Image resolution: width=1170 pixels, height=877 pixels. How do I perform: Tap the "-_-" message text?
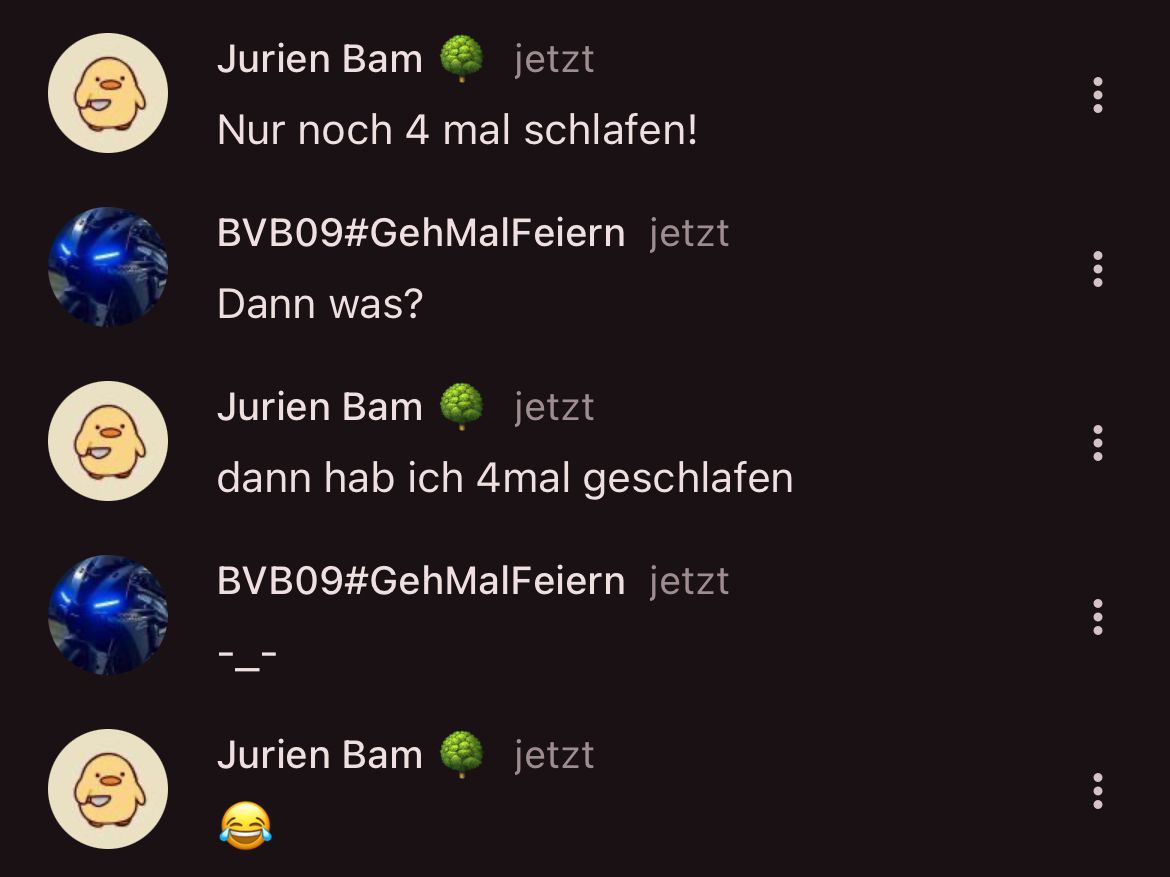[248, 657]
